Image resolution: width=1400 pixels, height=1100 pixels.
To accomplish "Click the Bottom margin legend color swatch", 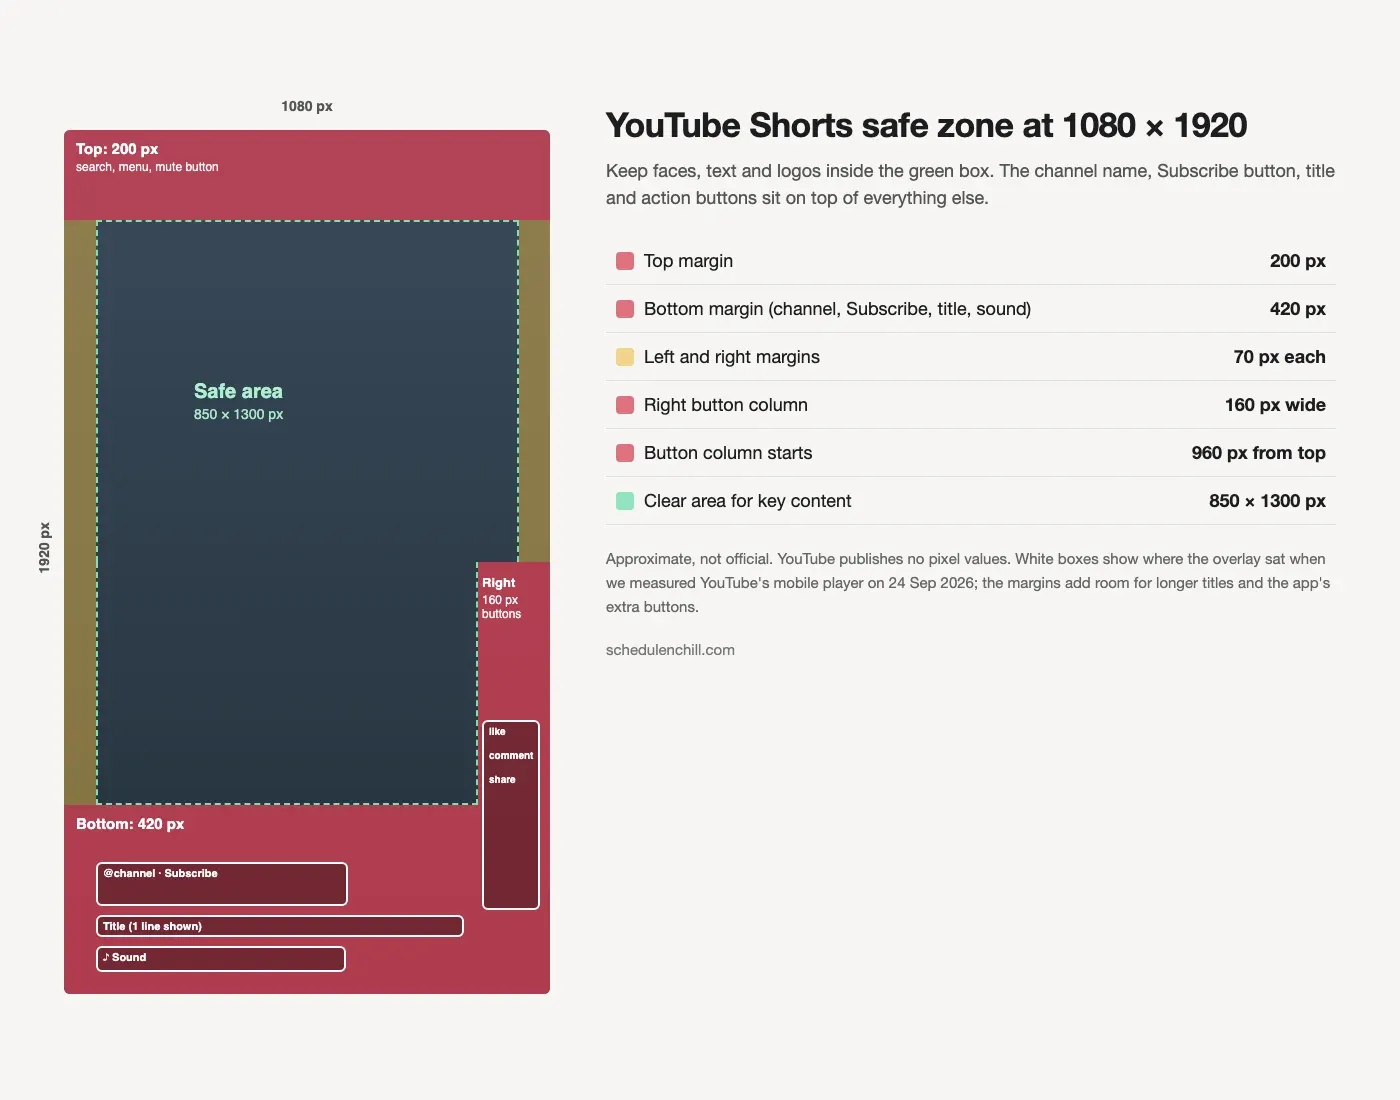I will [x=625, y=309].
